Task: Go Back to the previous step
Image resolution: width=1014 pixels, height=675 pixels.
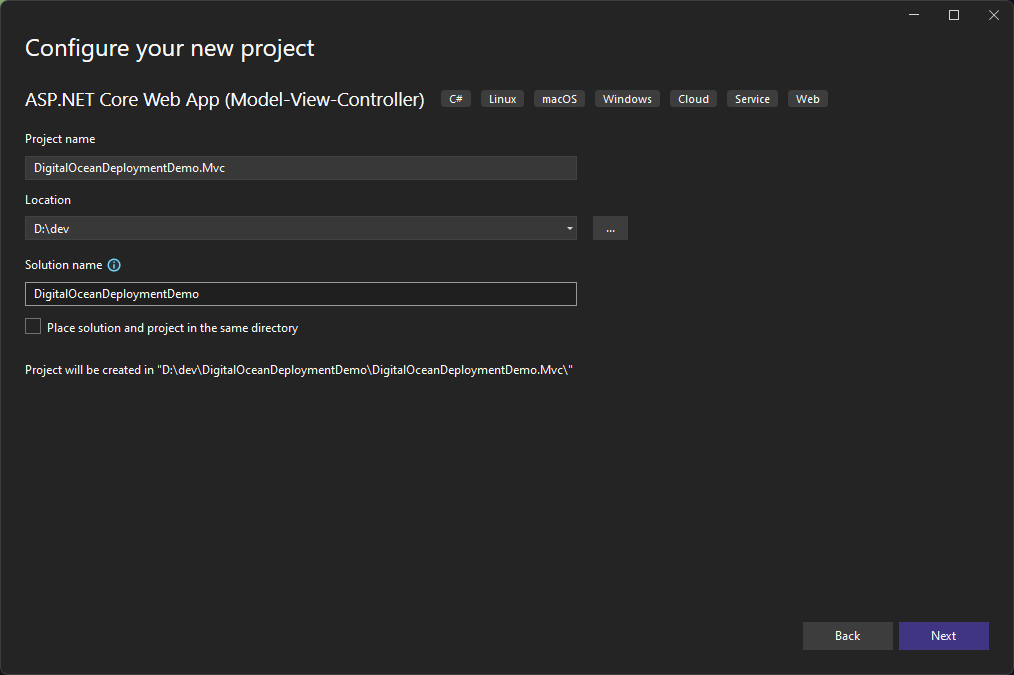Action: tap(847, 636)
